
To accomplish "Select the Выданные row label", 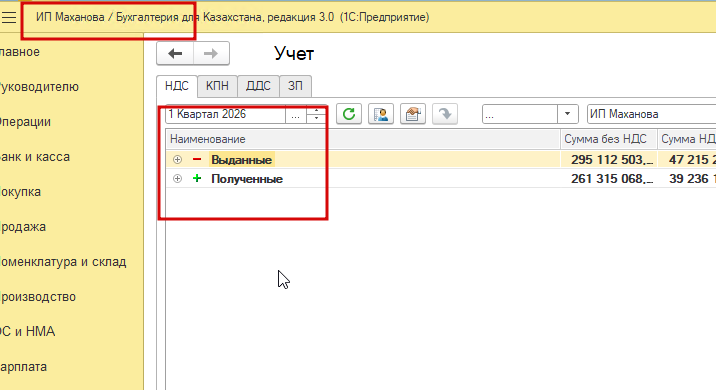I will [x=242, y=160].
